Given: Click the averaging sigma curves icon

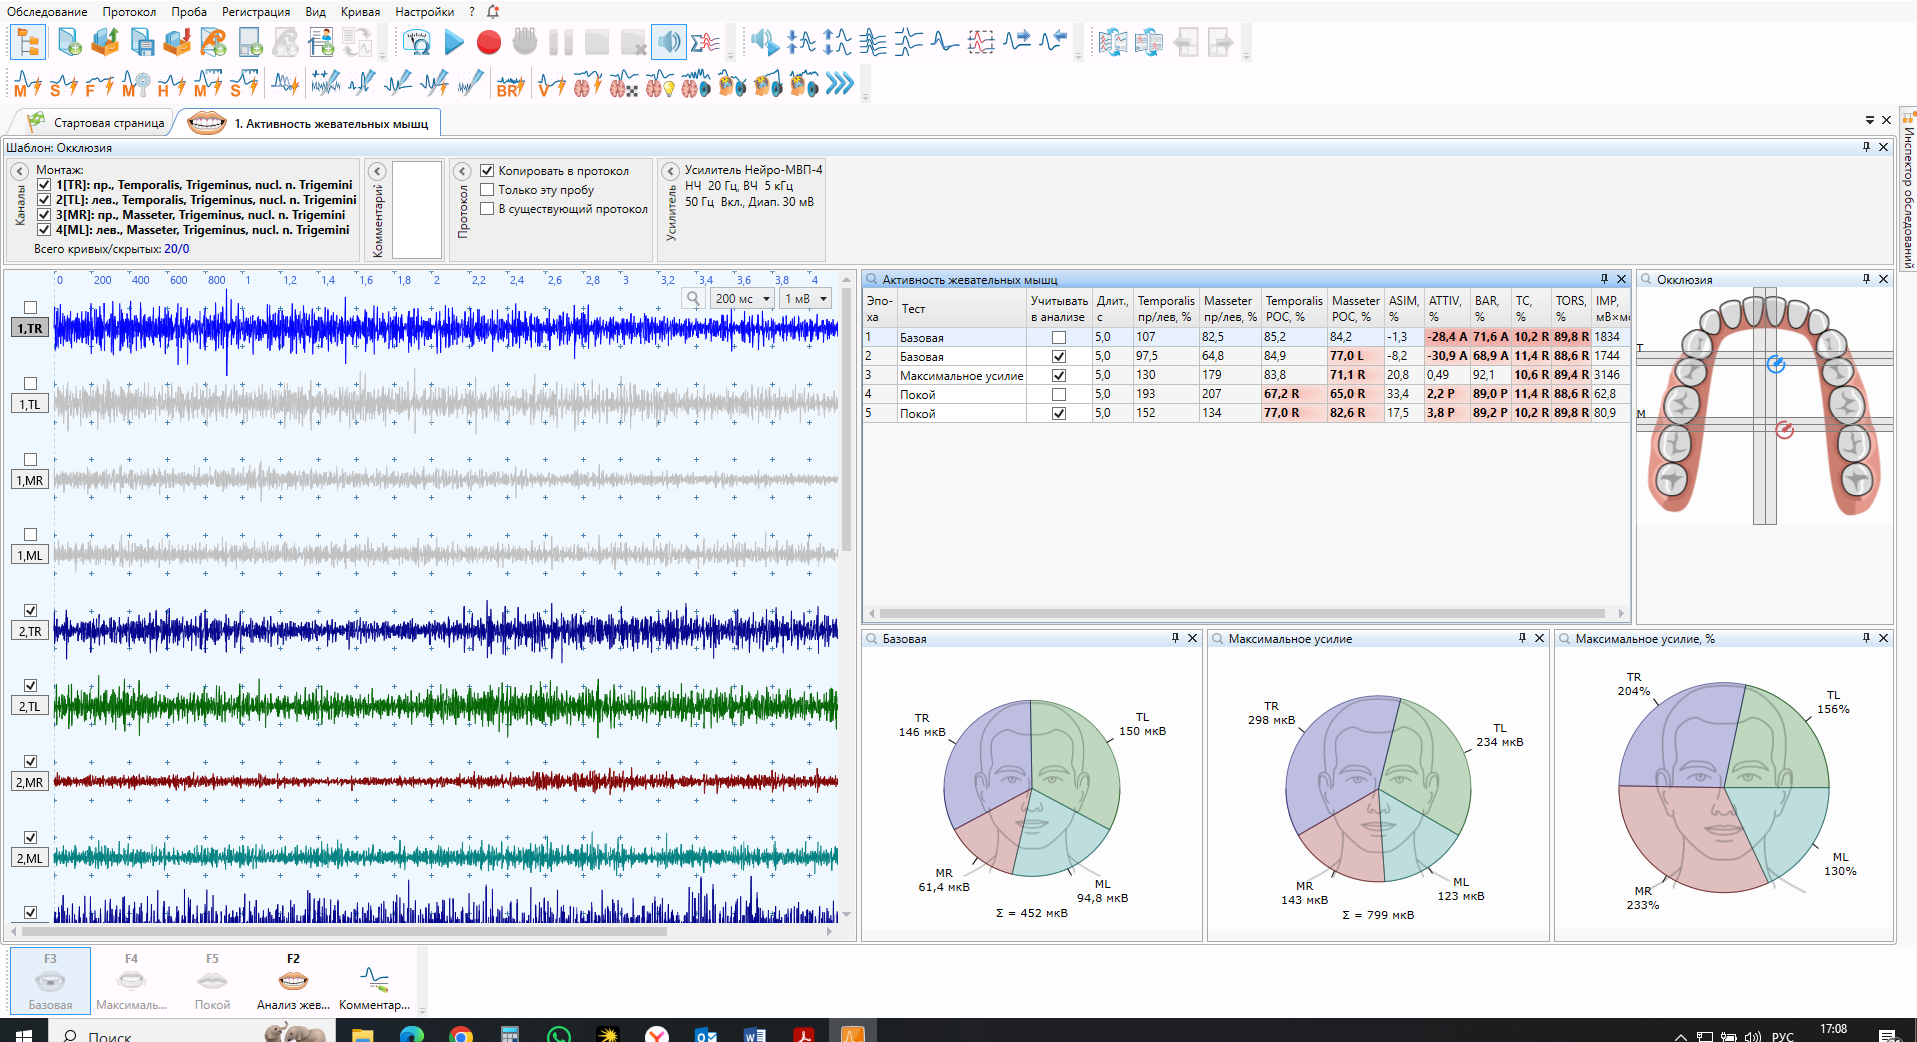Looking at the screenshot, I should [x=705, y=42].
